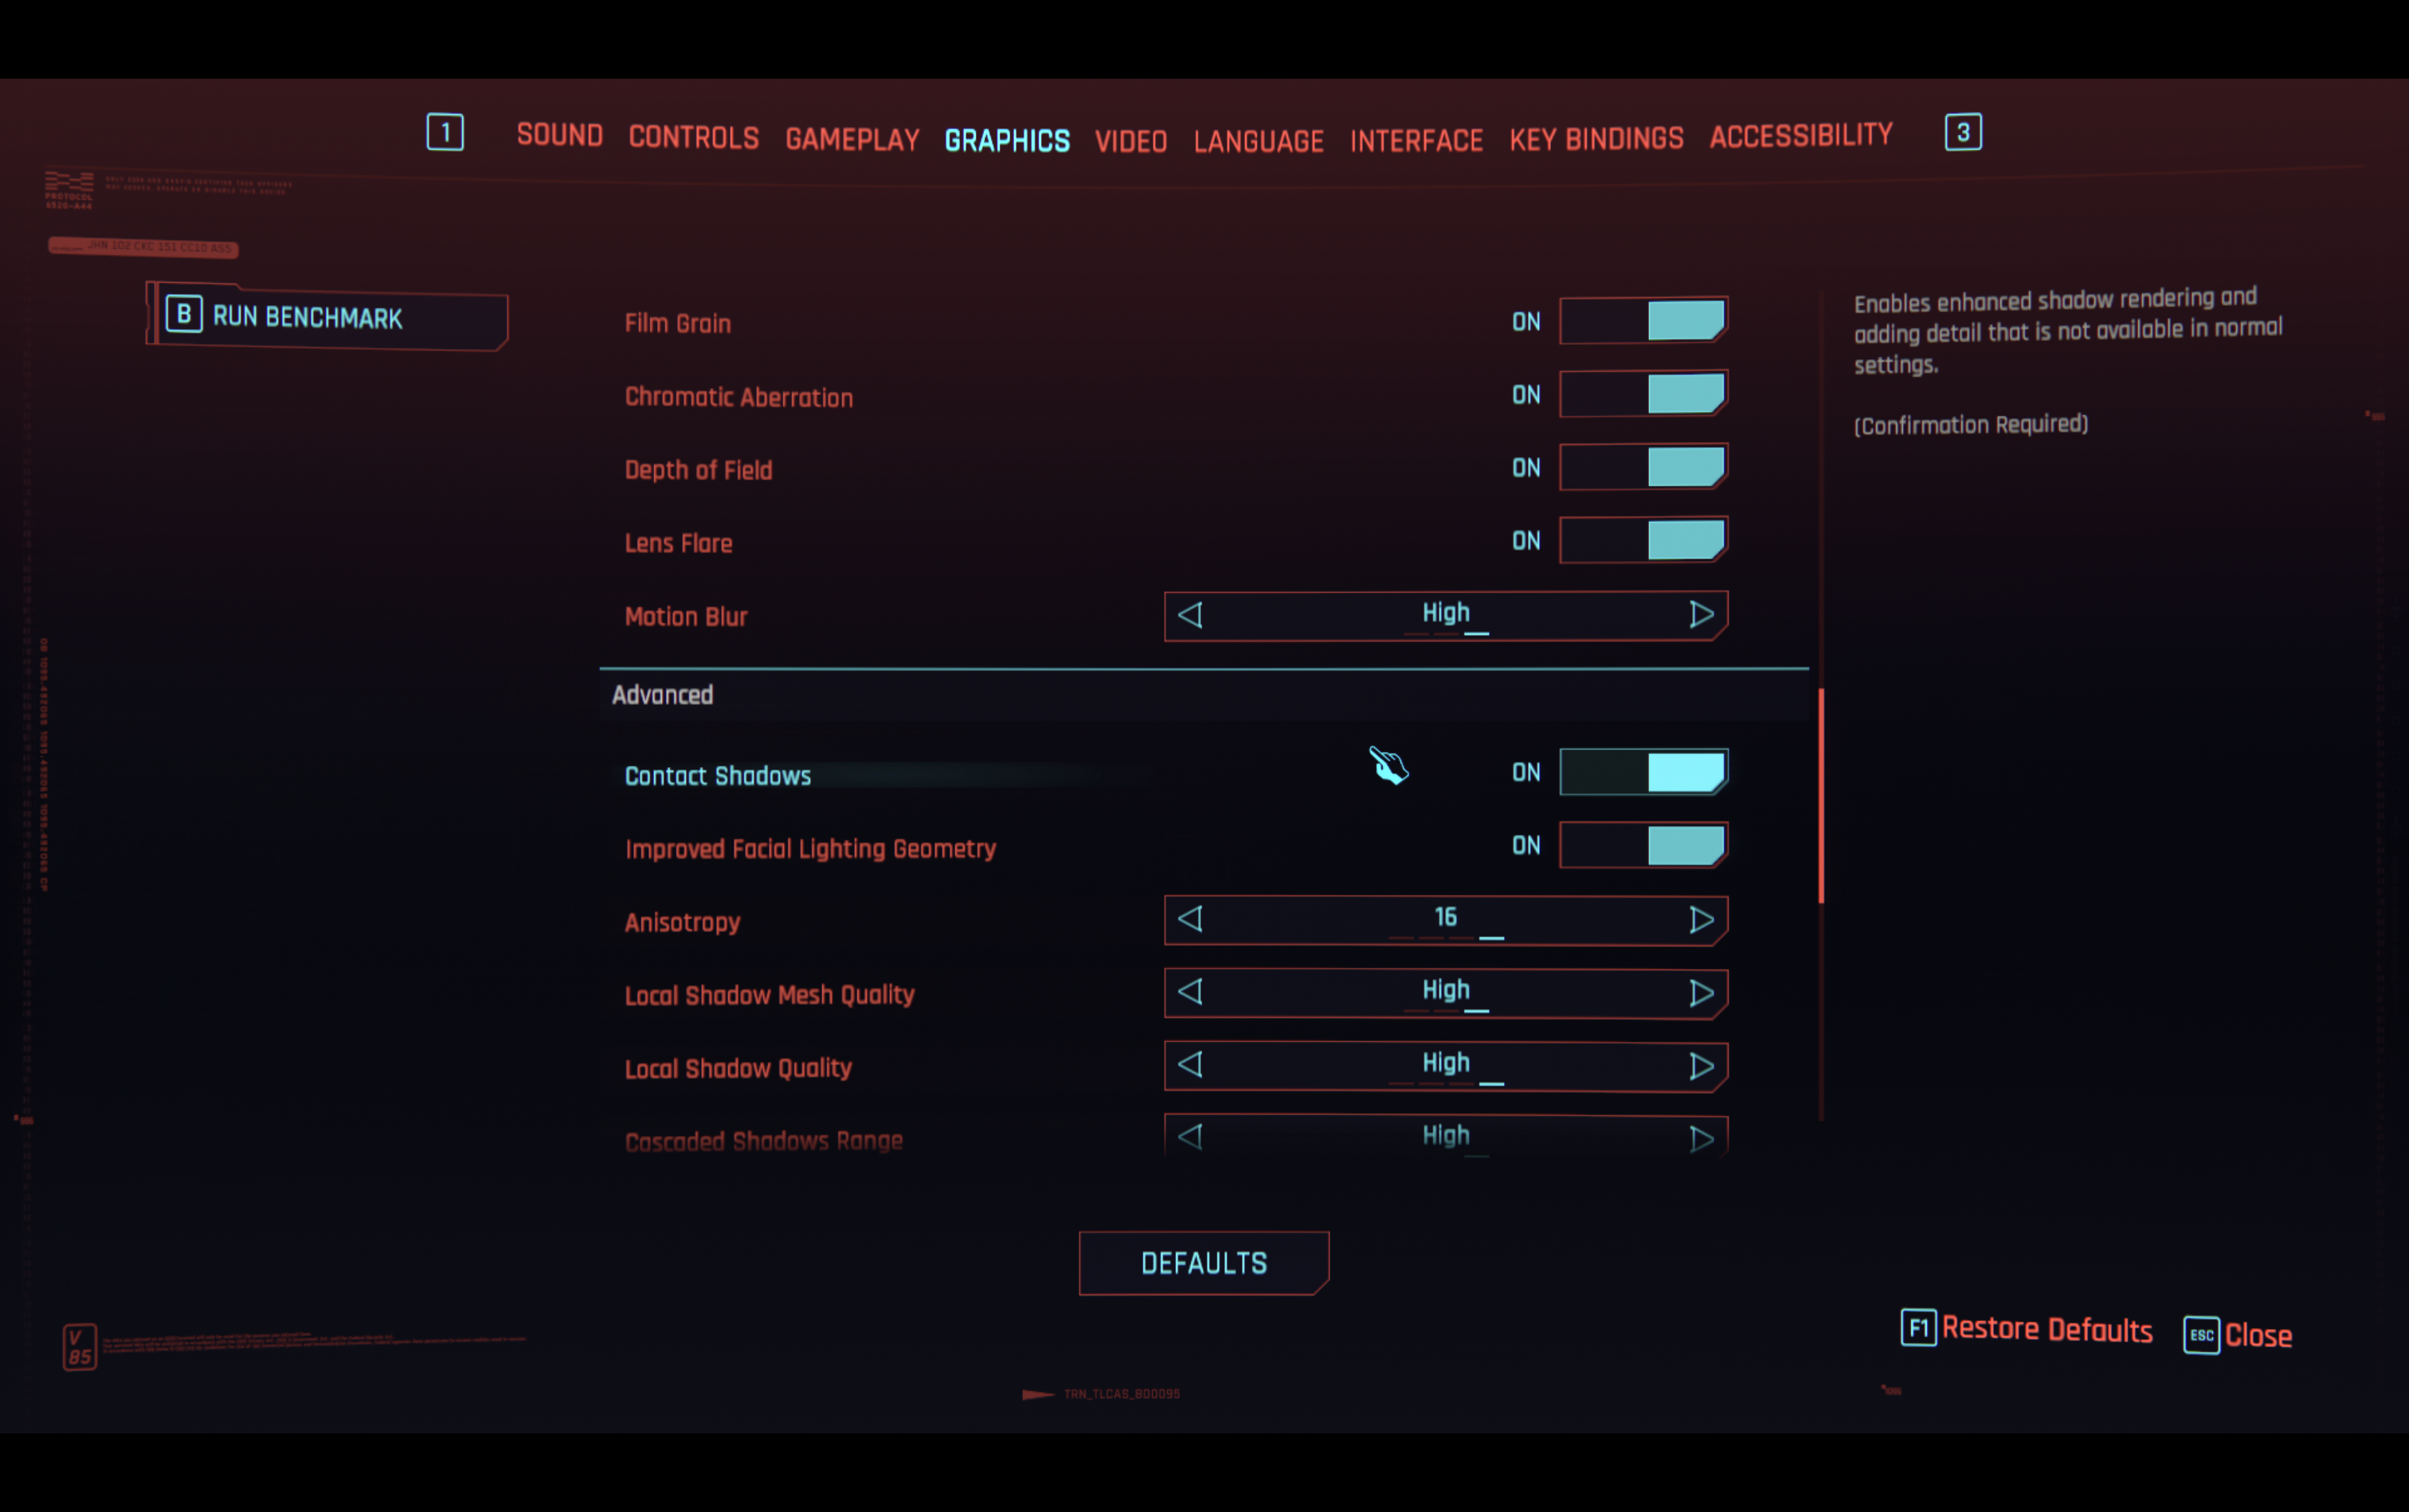Click the Run Benchmark button
Screen dimensions: 2409x1512
327,317
